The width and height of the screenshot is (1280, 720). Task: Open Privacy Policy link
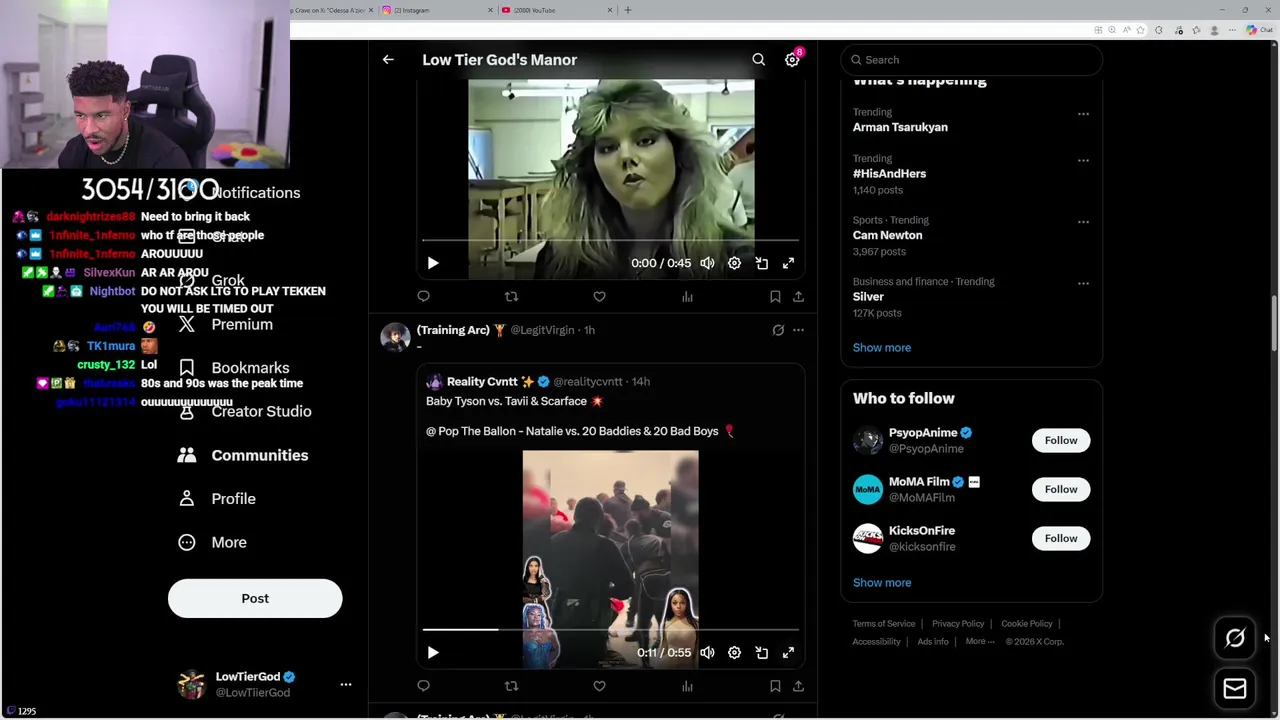click(x=958, y=624)
